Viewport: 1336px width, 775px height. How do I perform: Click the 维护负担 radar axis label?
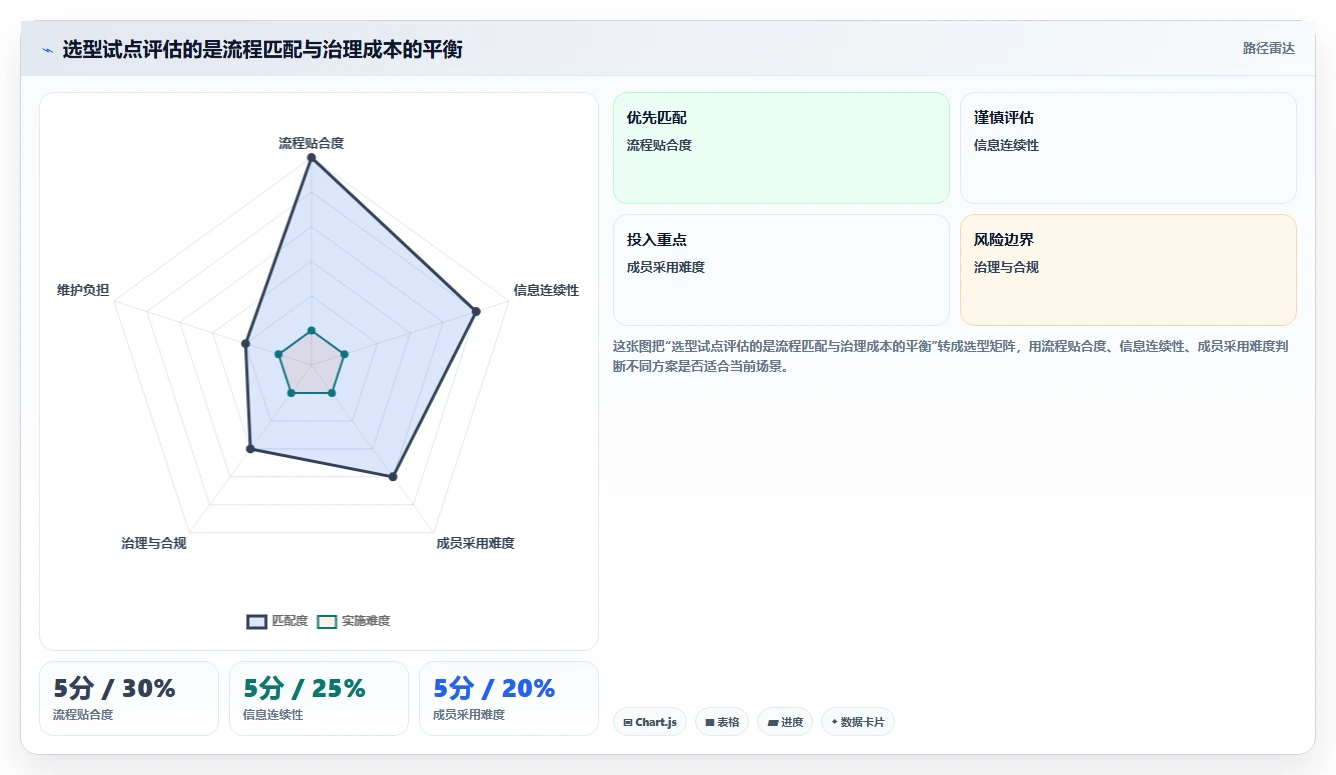[x=83, y=290]
